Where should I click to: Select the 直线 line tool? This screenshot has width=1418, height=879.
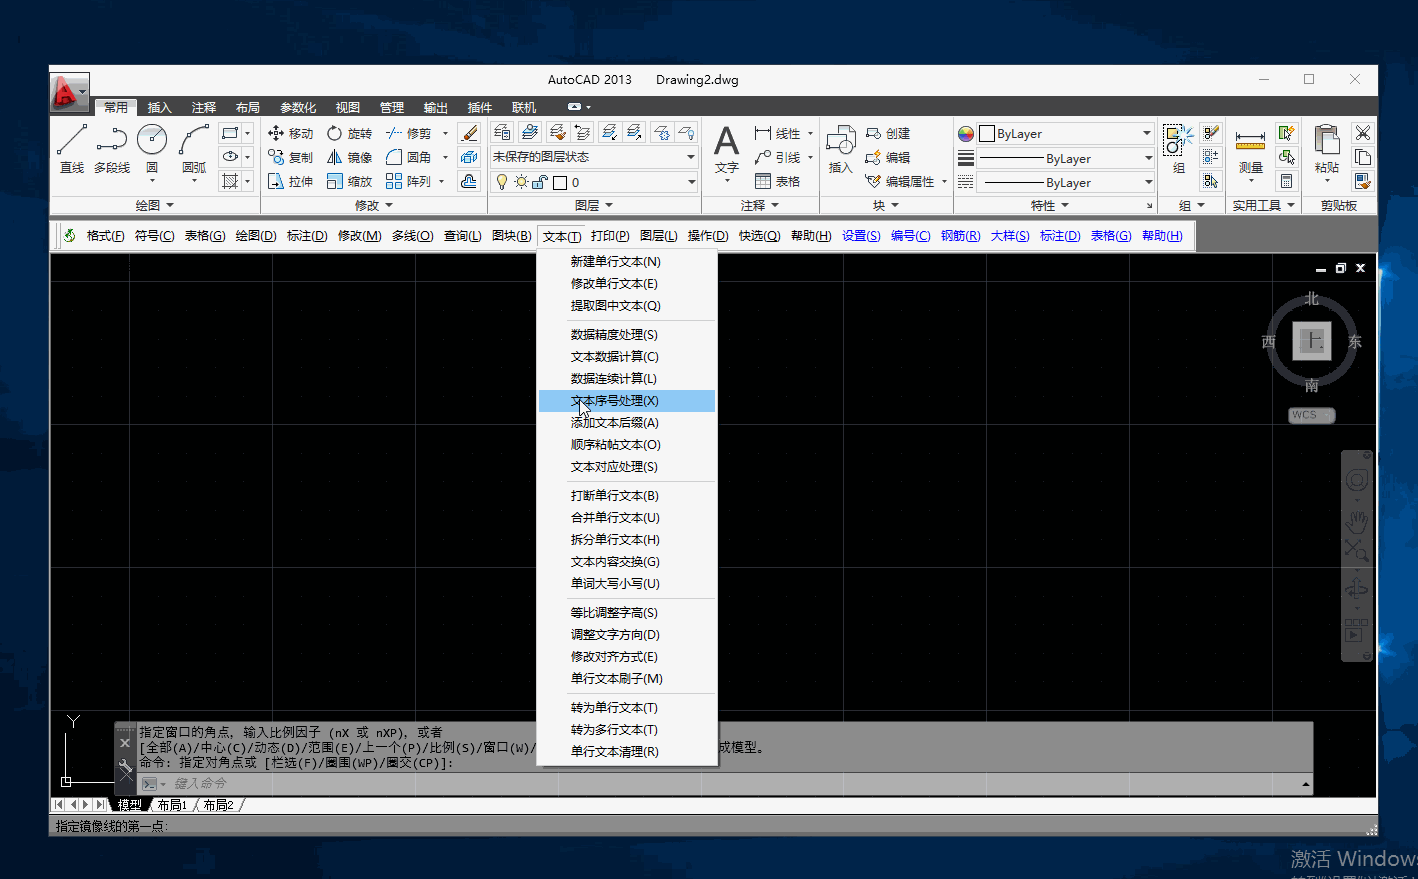click(x=72, y=149)
